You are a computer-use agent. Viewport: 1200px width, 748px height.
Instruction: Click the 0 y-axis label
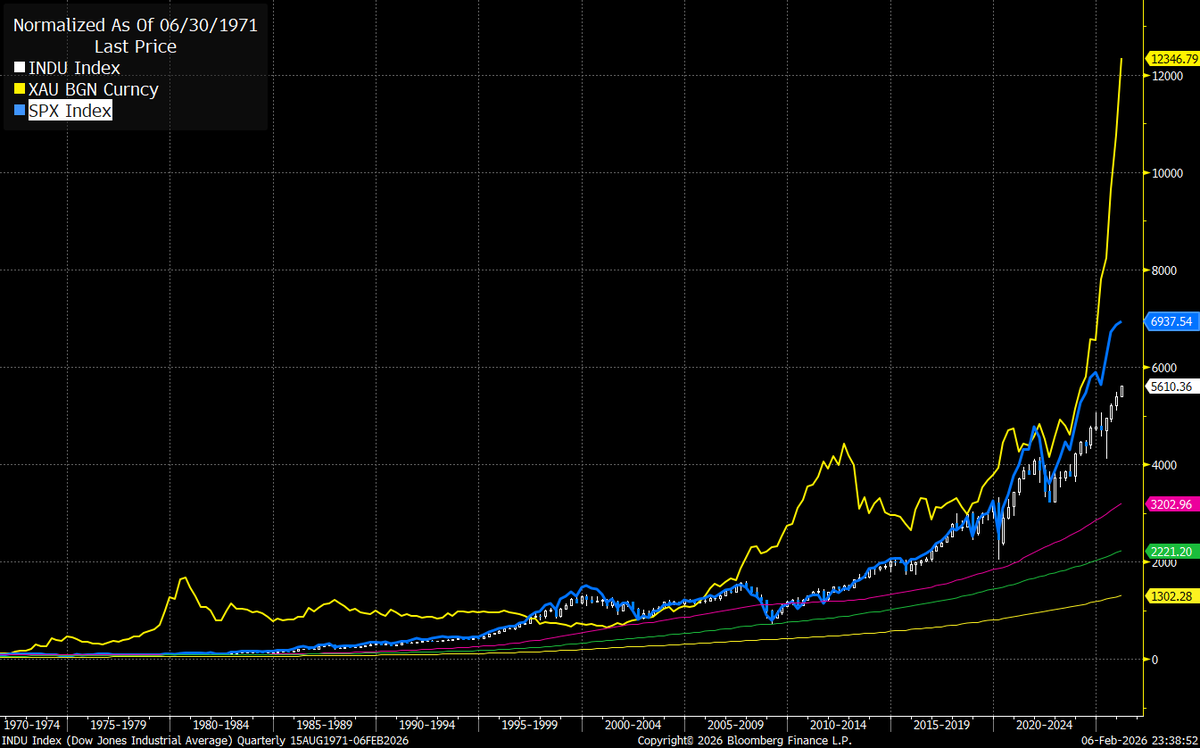tap(1157, 659)
